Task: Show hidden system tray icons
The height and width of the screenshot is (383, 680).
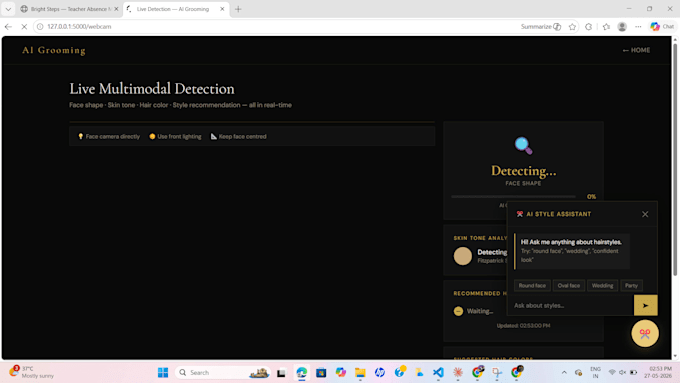Action: (564, 373)
